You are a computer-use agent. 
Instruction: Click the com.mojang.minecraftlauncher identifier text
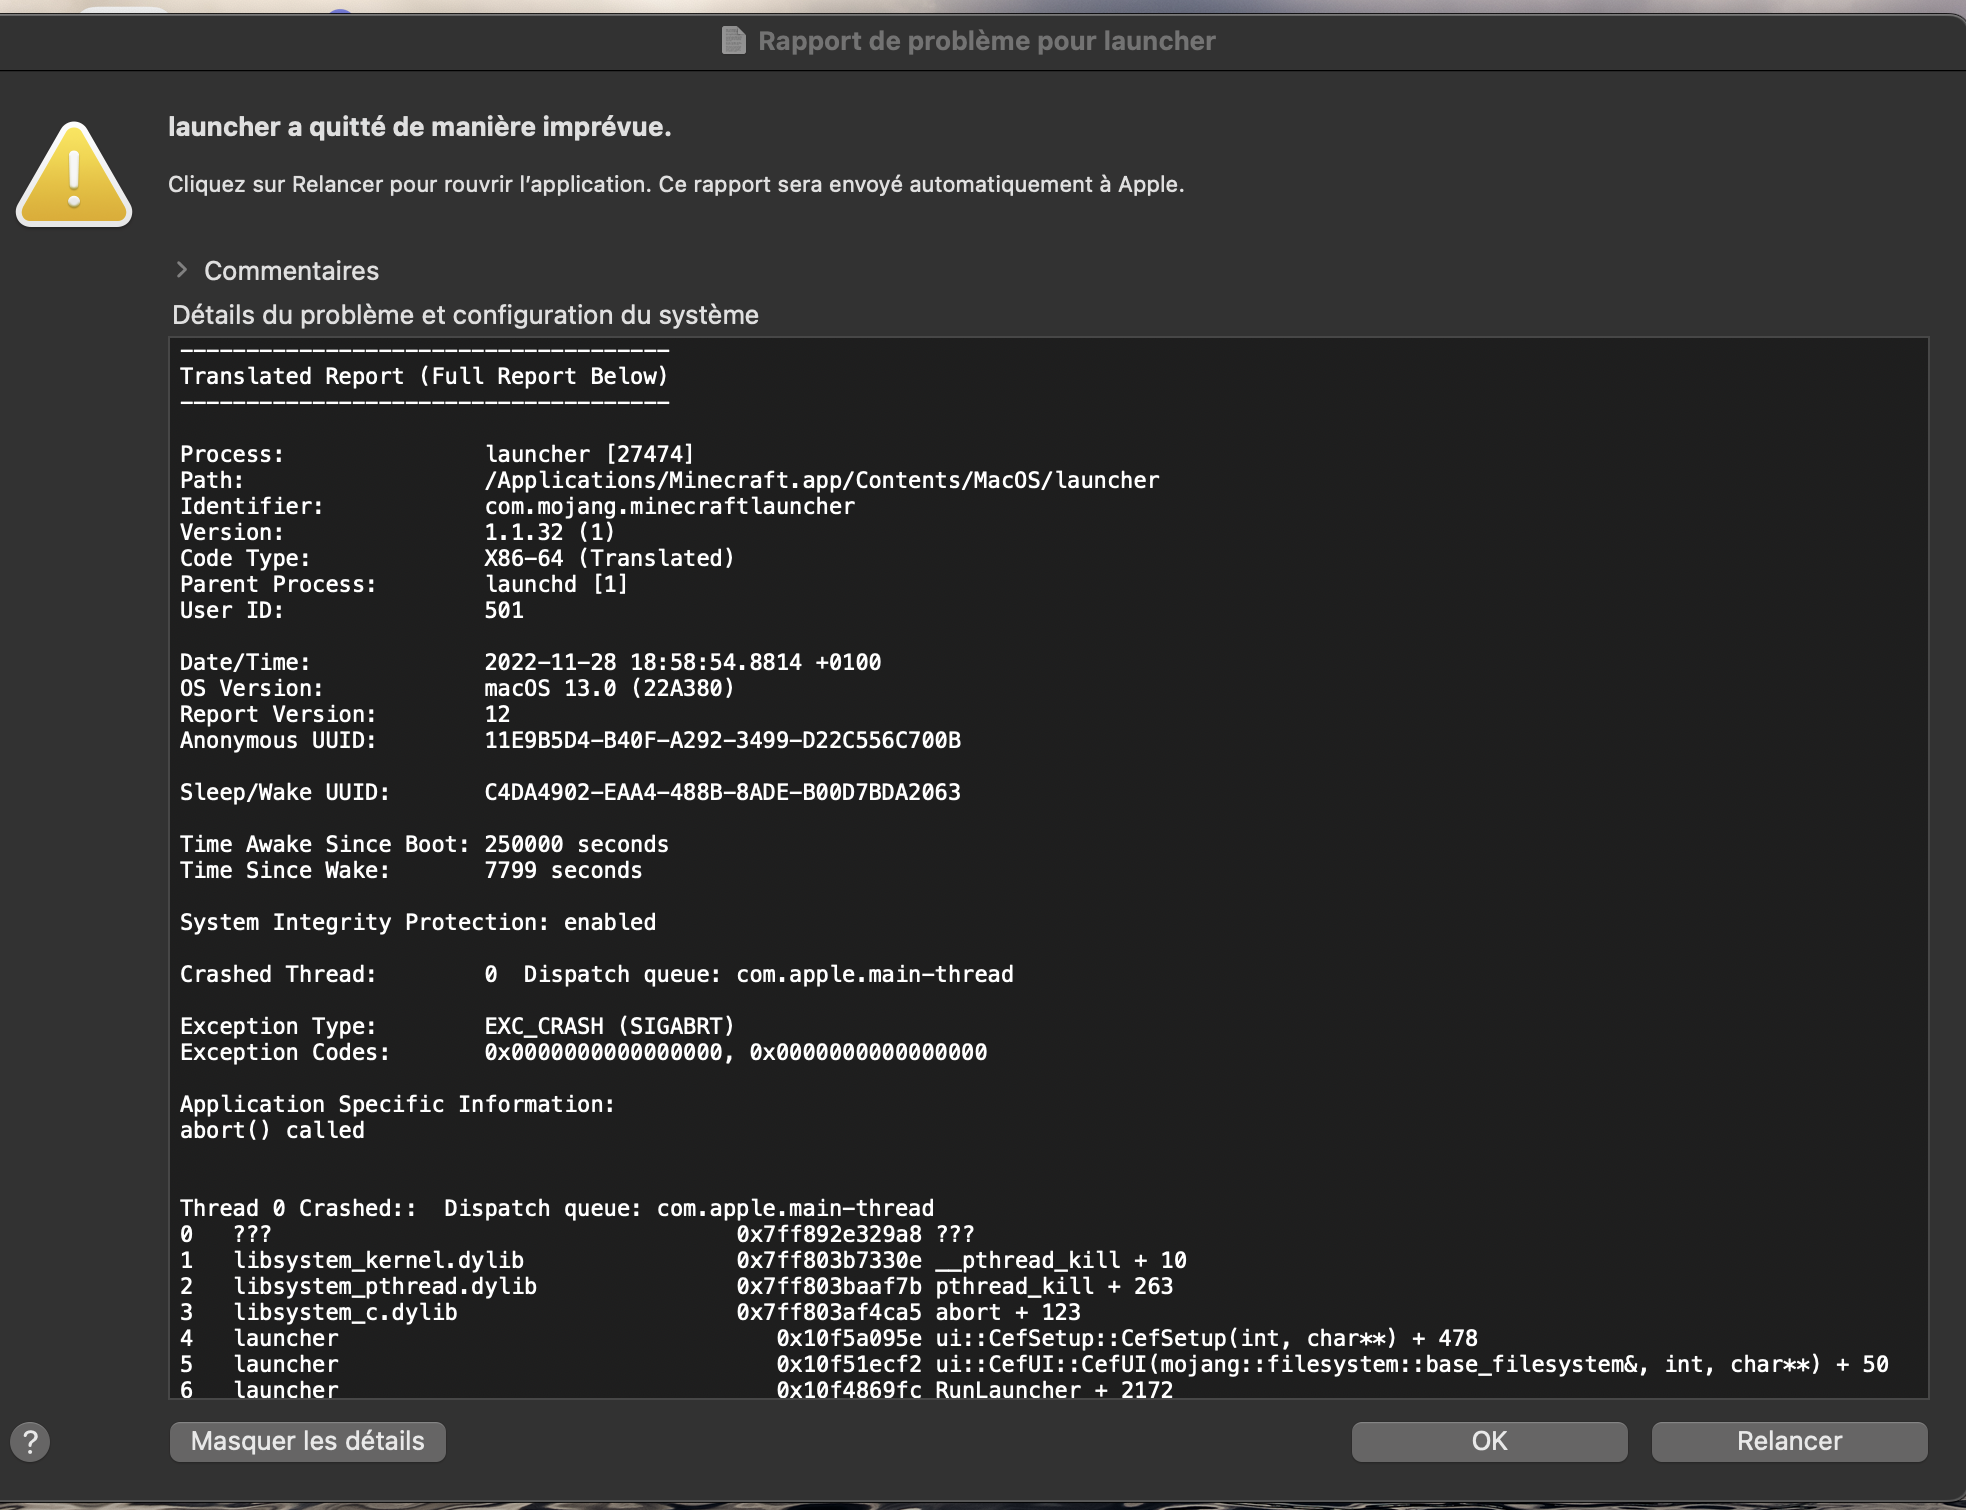click(669, 506)
